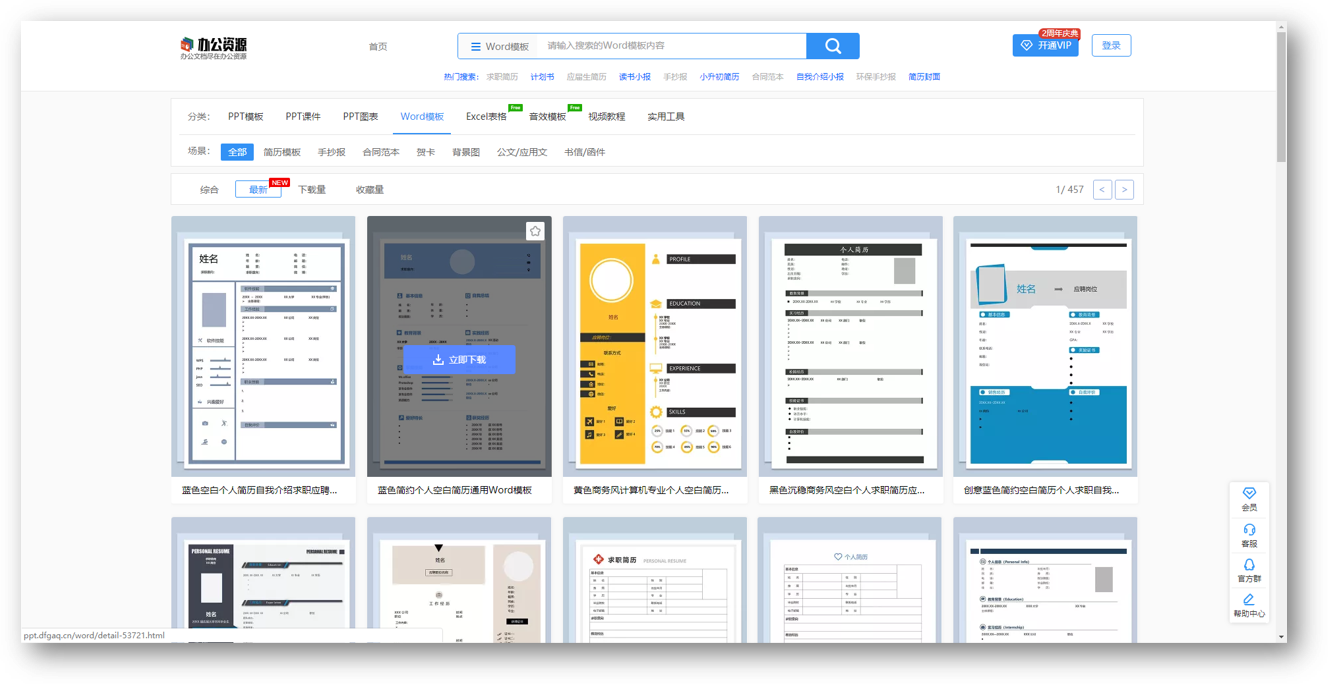Click hot search 合同范本
The height and width of the screenshot is (684, 1328).
[x=767, y=77]
